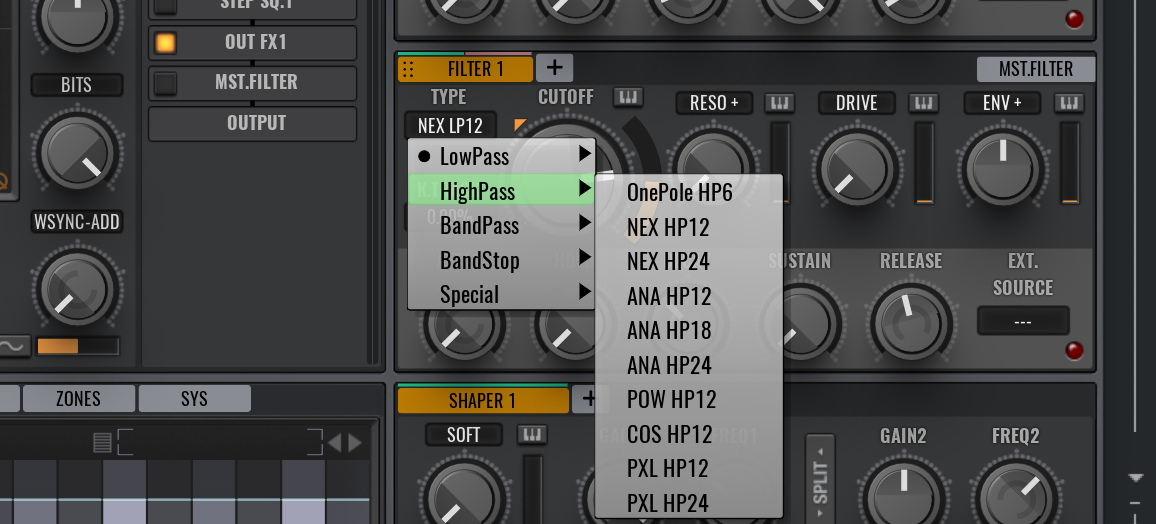Choose PXL HP12 filter type
Image resolution: width=1156 pixels, height=524 pixels.
click(689, 468)
